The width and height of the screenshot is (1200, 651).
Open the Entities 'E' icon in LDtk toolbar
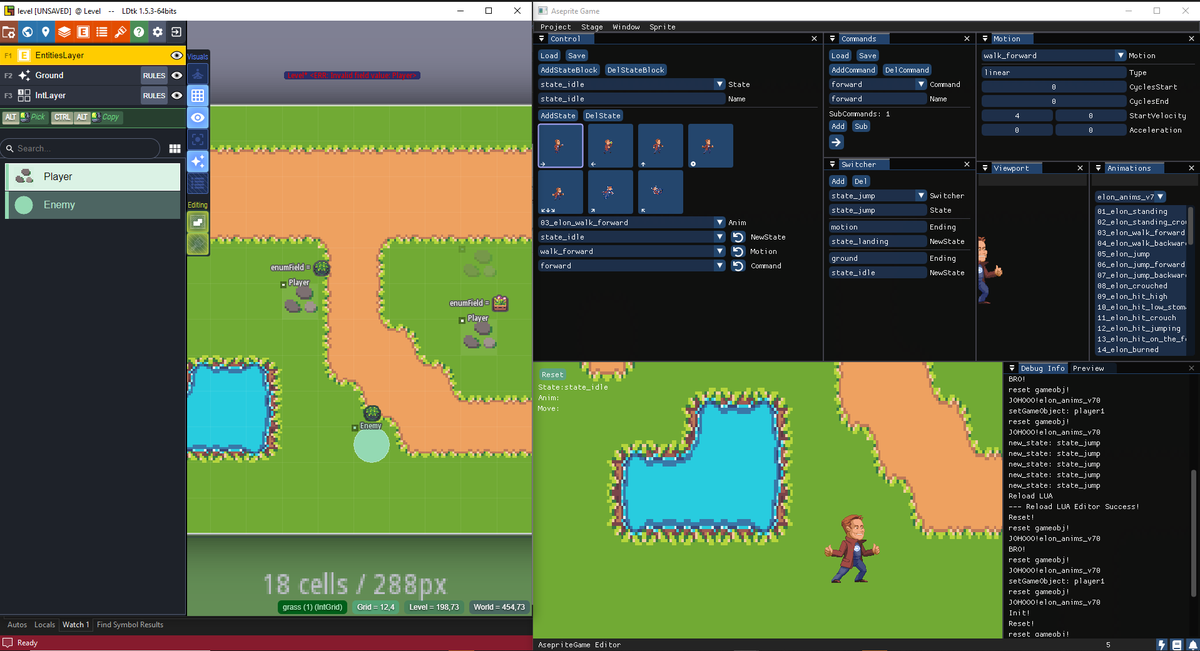[x=83, y=32]
